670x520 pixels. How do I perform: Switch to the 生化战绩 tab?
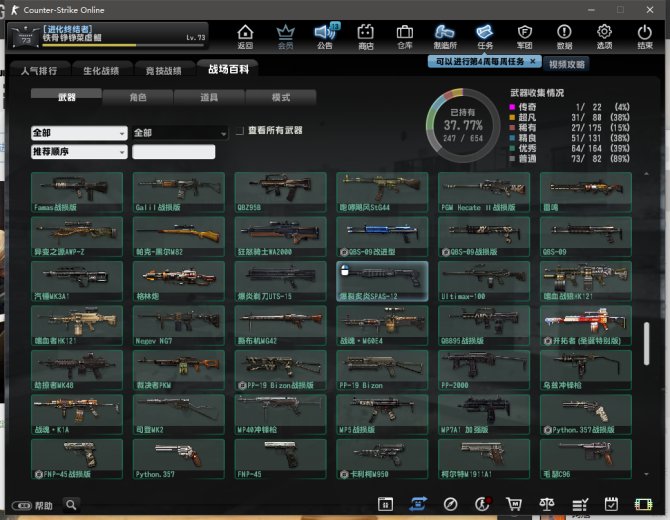point(101,71)
